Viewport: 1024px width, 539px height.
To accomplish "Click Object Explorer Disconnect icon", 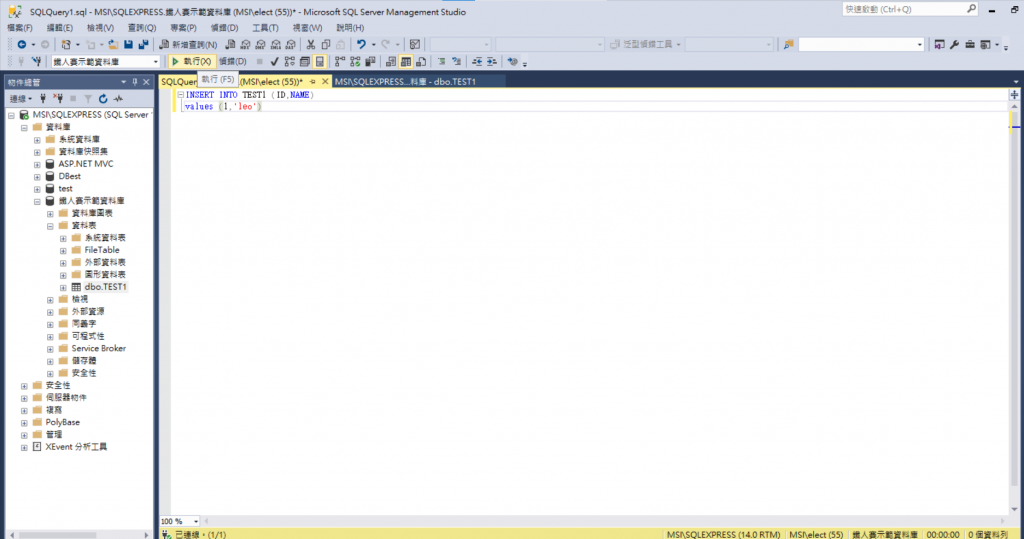I will pos(58,99).
